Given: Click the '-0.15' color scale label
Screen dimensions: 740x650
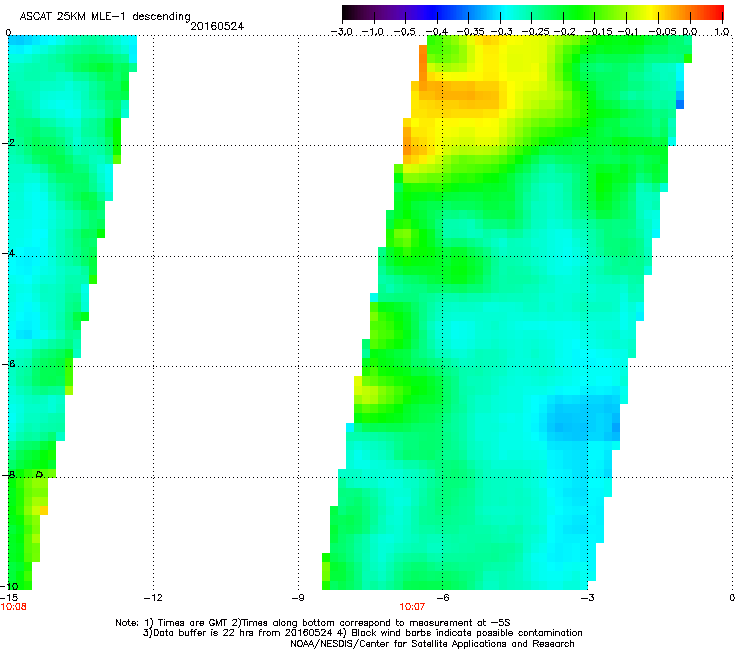Looking at the screenshot, I should click(x=598, y=32).
